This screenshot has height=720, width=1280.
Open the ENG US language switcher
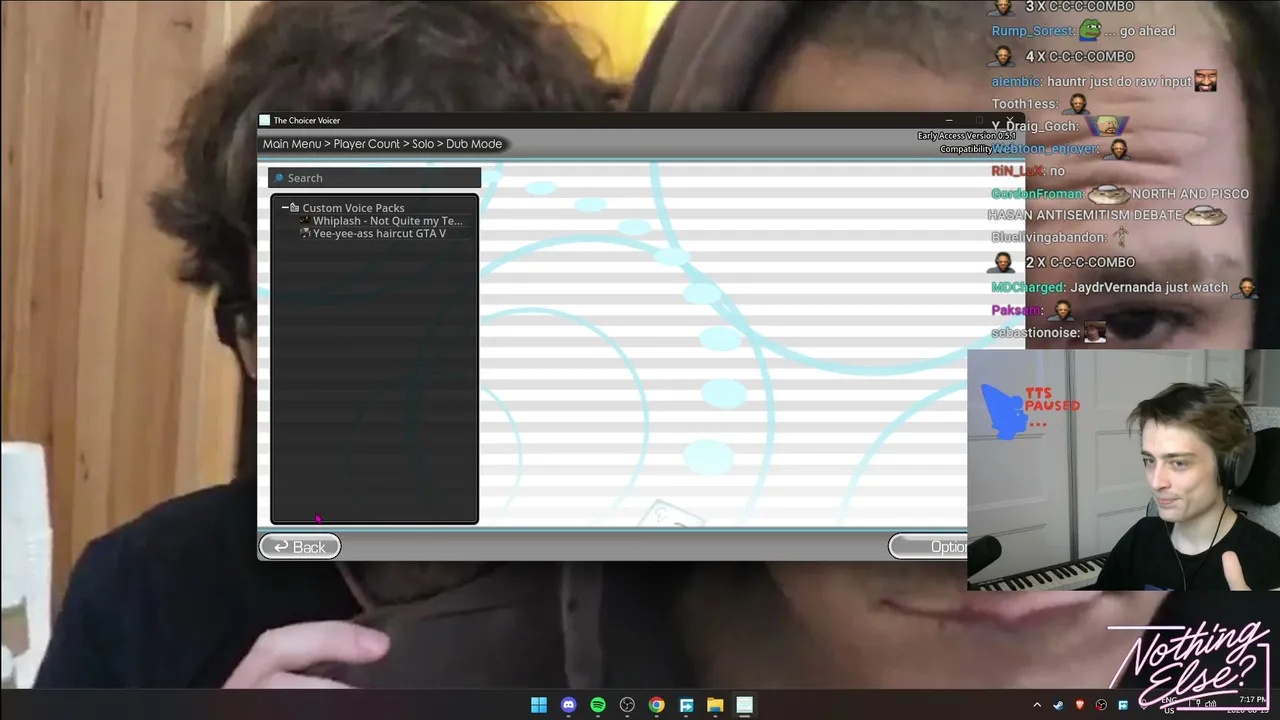pos(1169,705)
